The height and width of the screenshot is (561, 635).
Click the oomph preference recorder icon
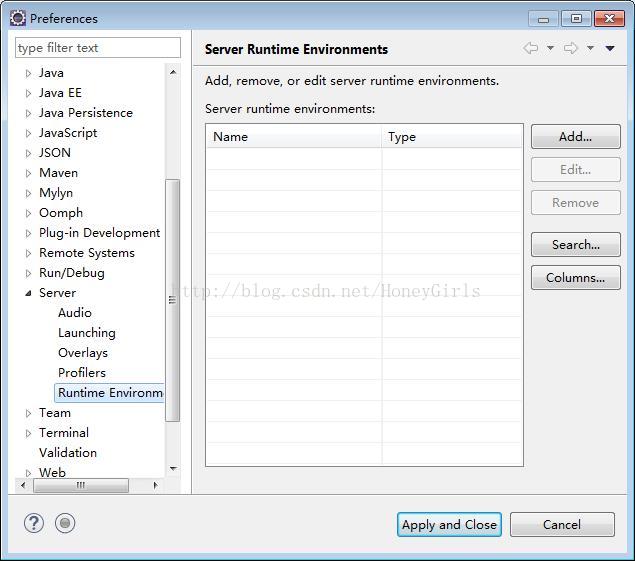click(x=65, y=523)
